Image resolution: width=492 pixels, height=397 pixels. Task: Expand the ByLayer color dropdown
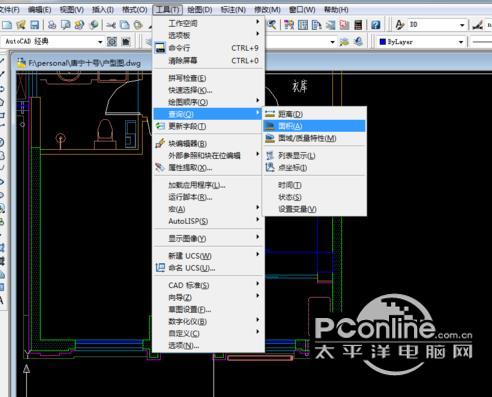click(461, 42)
